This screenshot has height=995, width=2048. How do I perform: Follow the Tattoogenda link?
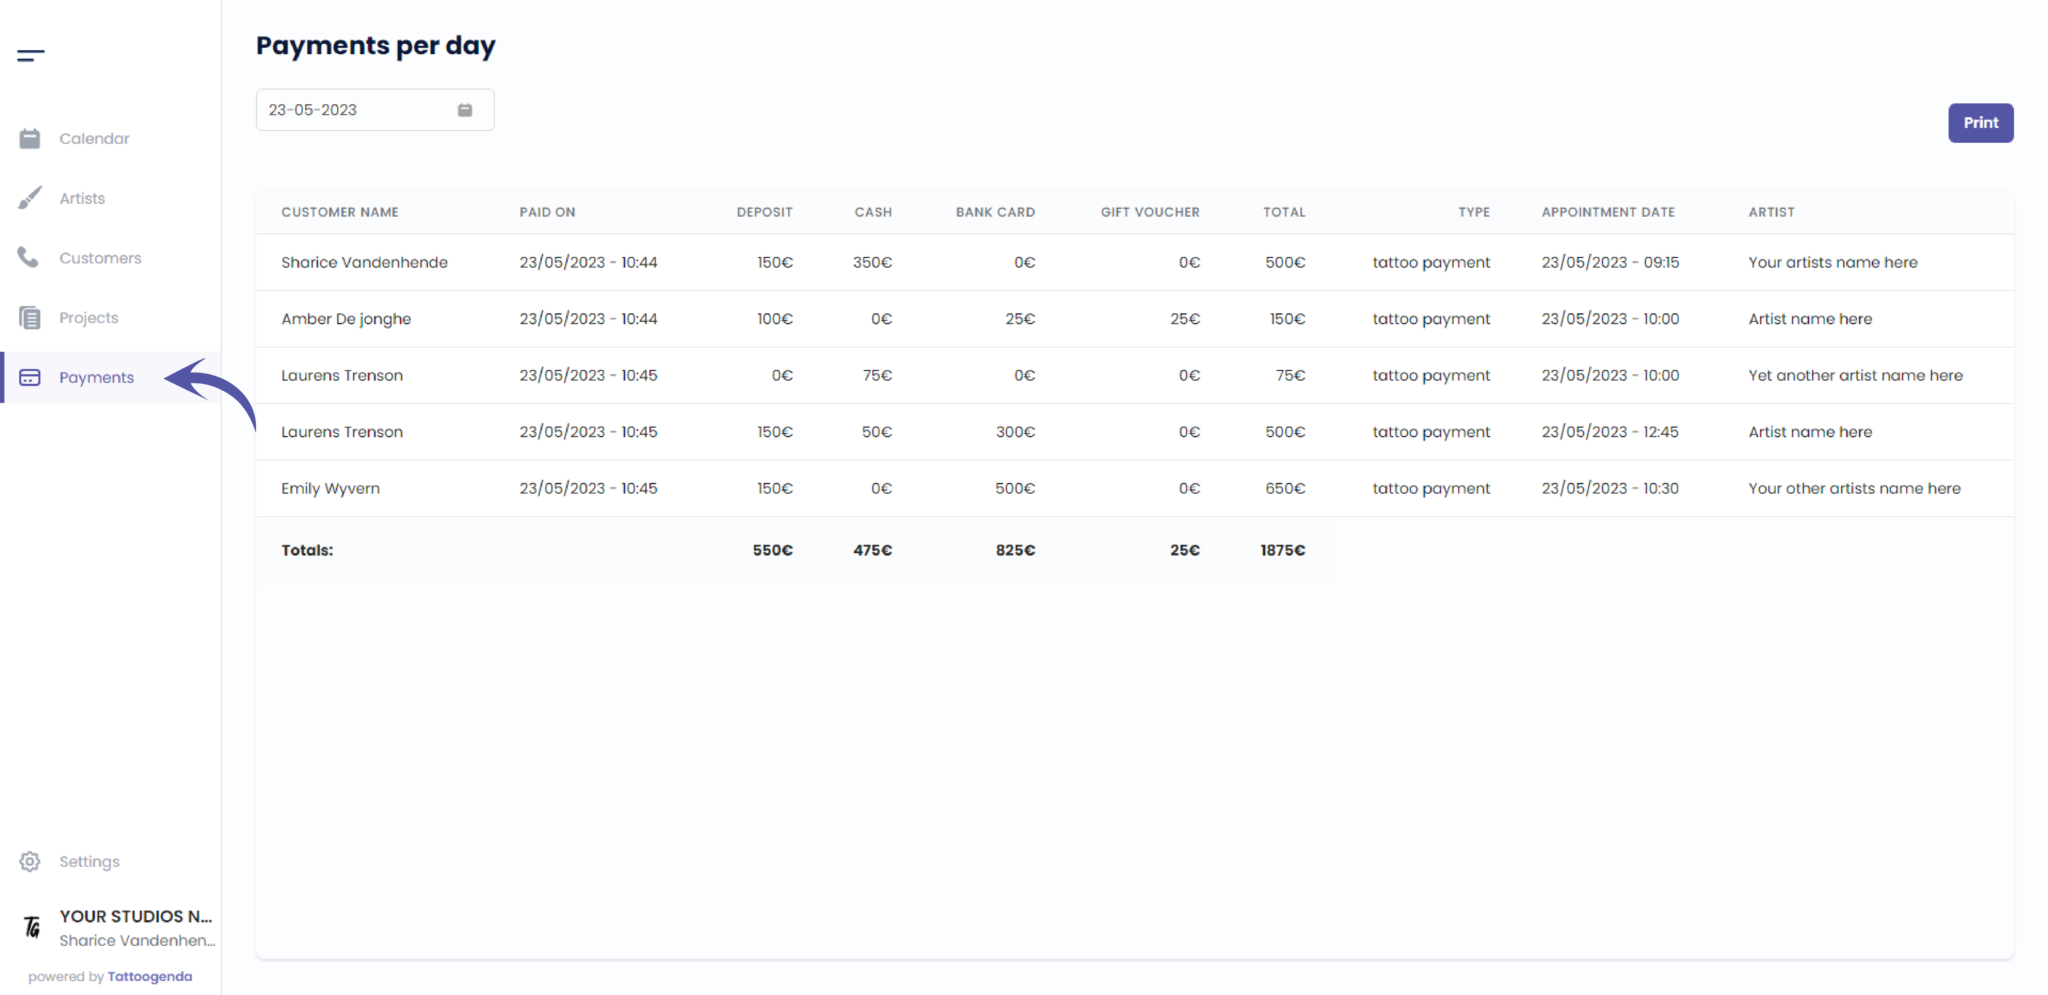(150, 976)
